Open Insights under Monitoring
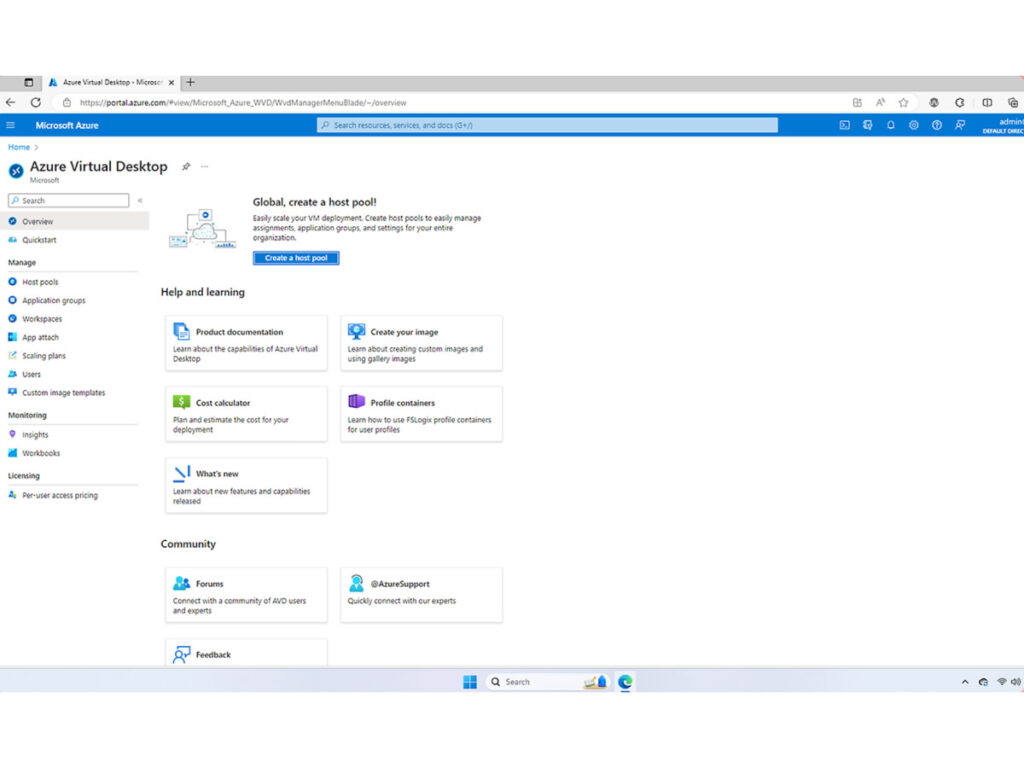 [x=35, y=435]
